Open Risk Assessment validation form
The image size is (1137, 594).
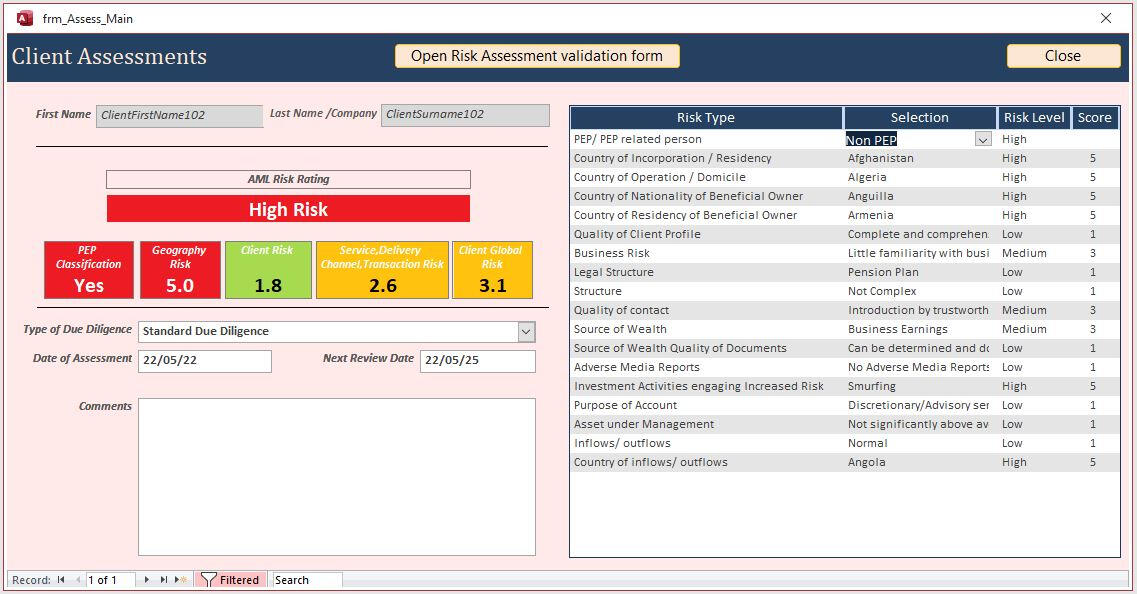tap(537, 56)
